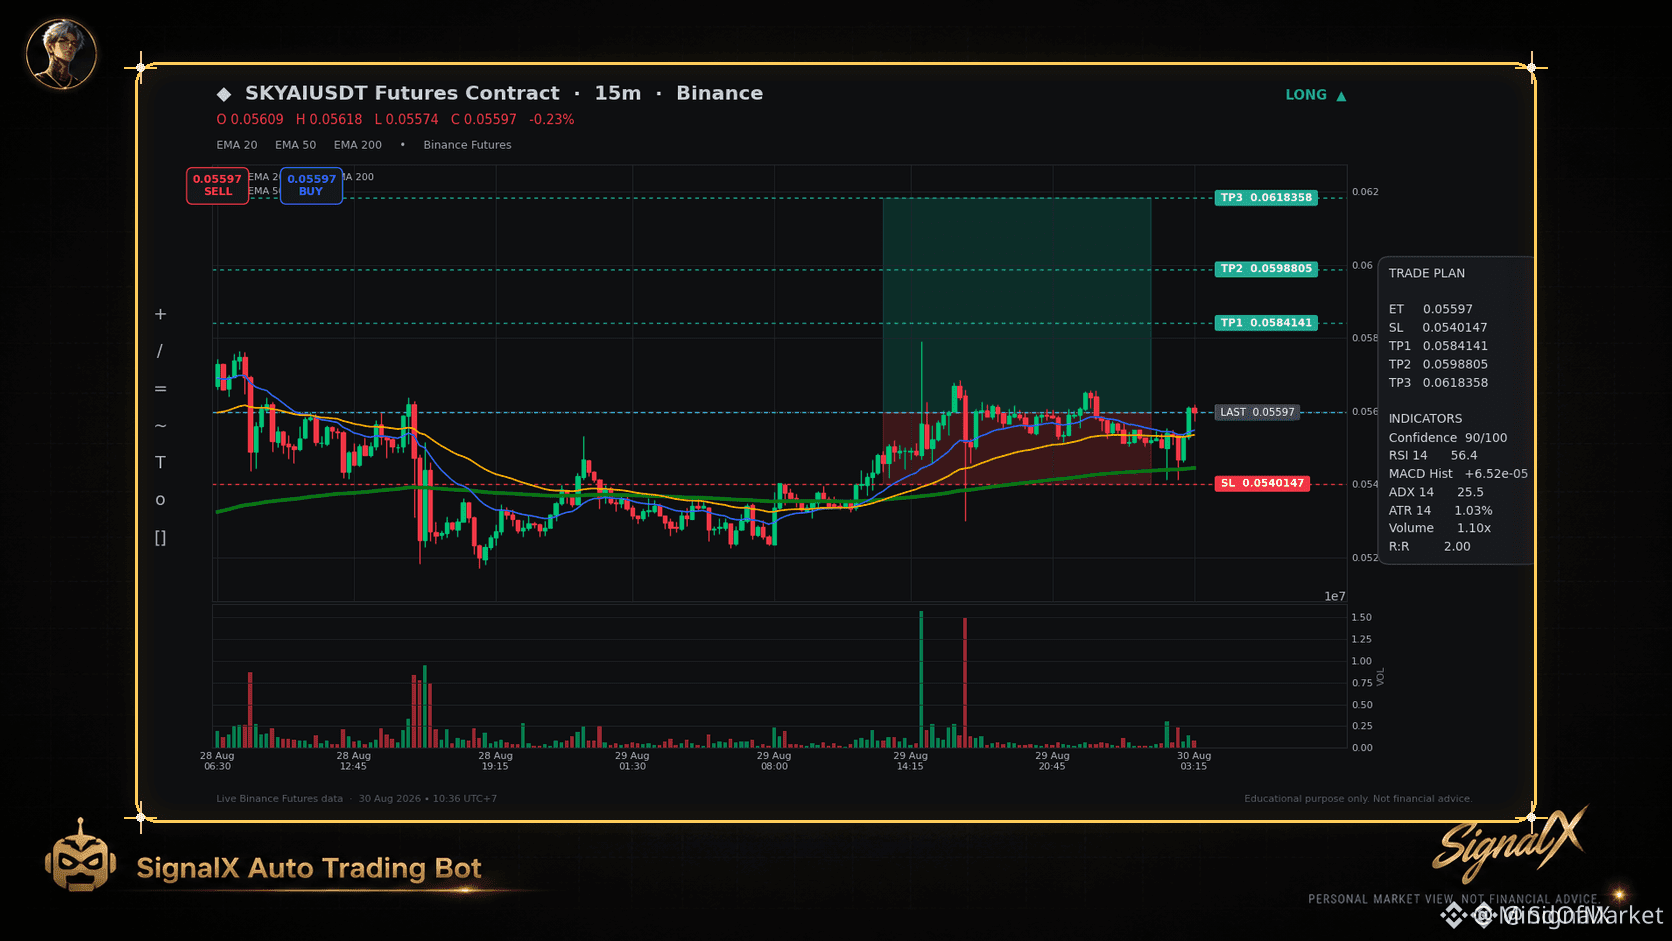The image size is (1672, 941).
Task: Select the slash line drawing tool
Action: 160,351
